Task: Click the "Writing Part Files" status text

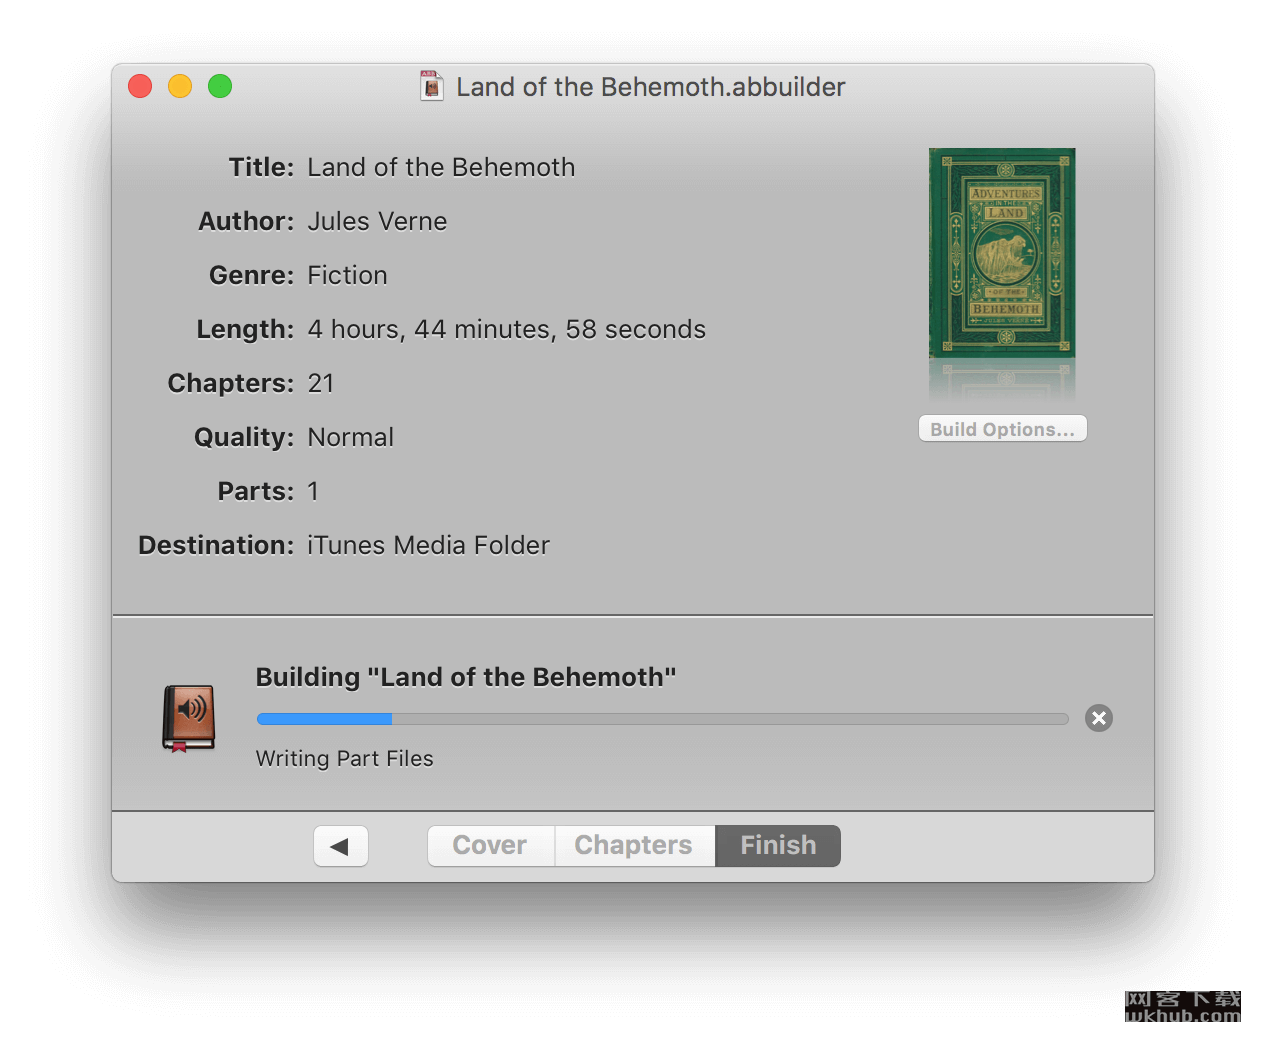Action: coord(345,758)
